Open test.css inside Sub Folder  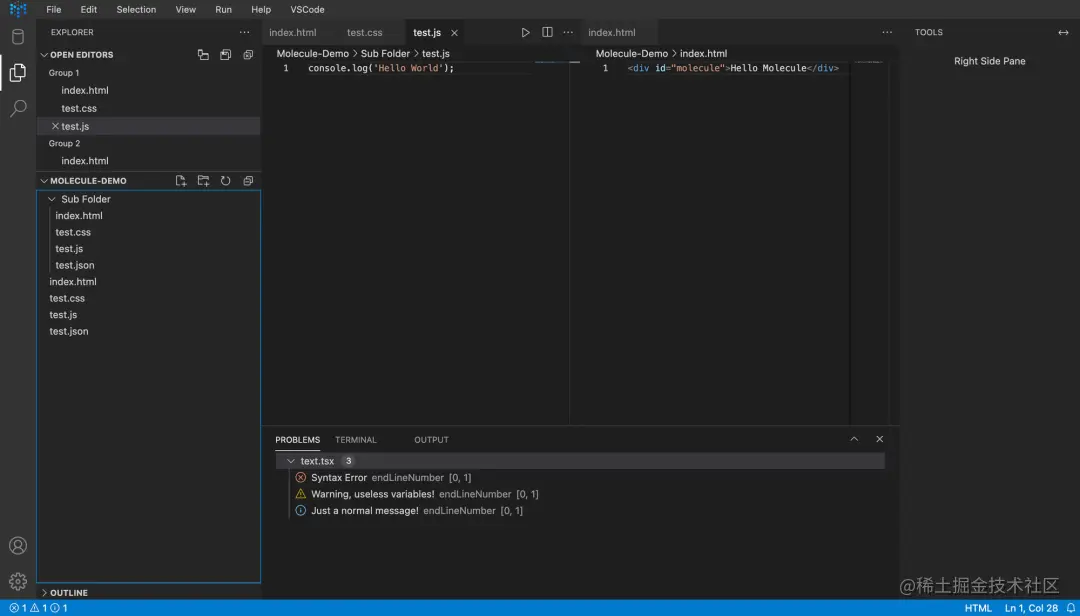[x=73, y=232]
